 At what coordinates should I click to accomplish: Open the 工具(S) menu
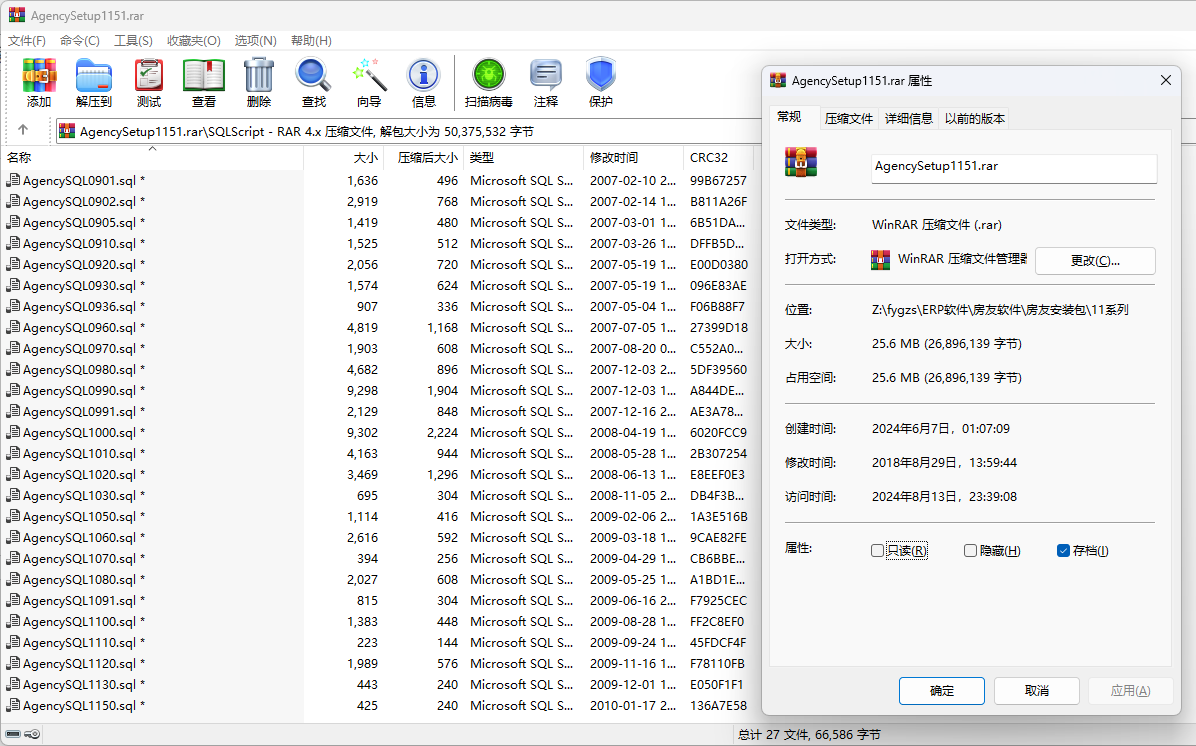(x=133, y=40)
